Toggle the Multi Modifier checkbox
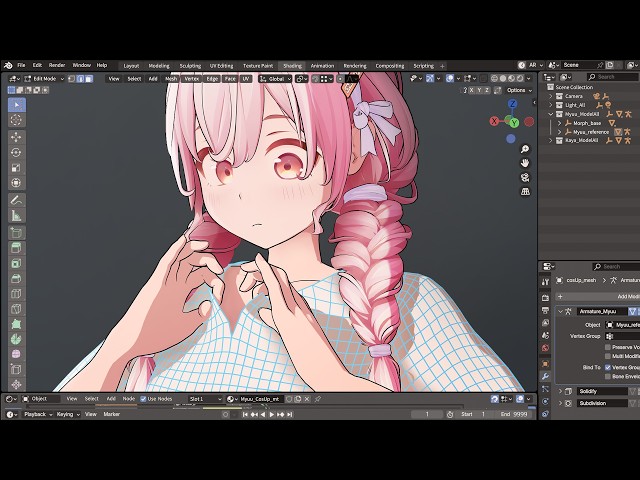Viewport: 640px width, 480px height. pos(608,356)
